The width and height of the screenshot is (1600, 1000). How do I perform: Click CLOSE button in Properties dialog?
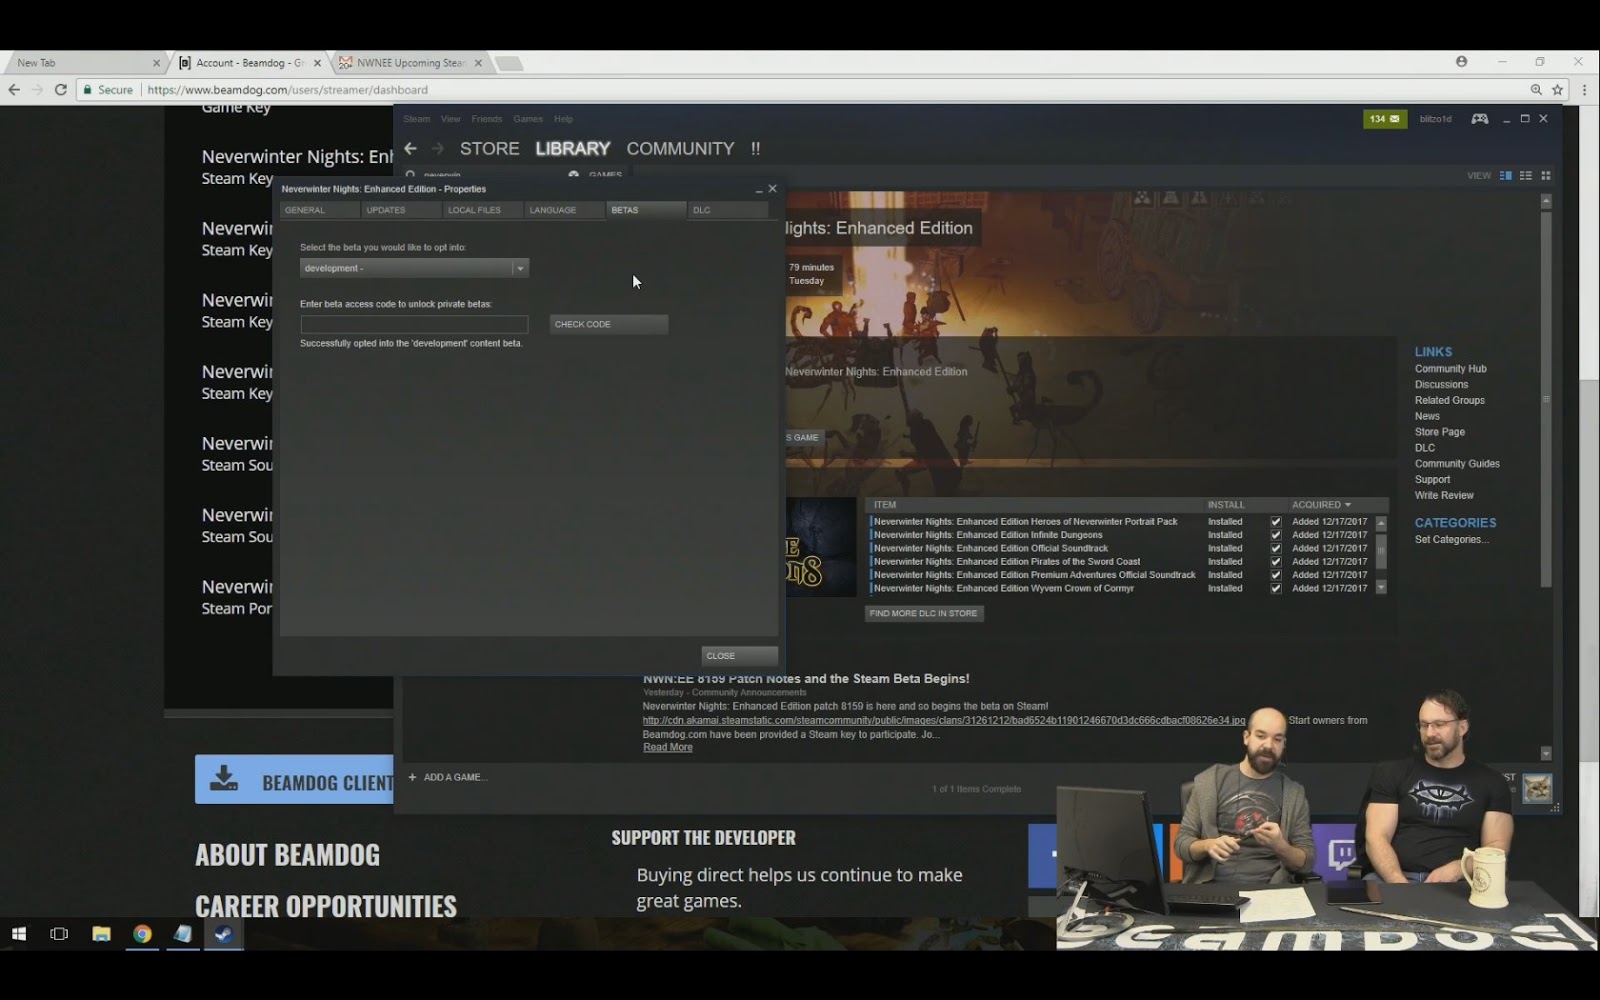(739, 656)
